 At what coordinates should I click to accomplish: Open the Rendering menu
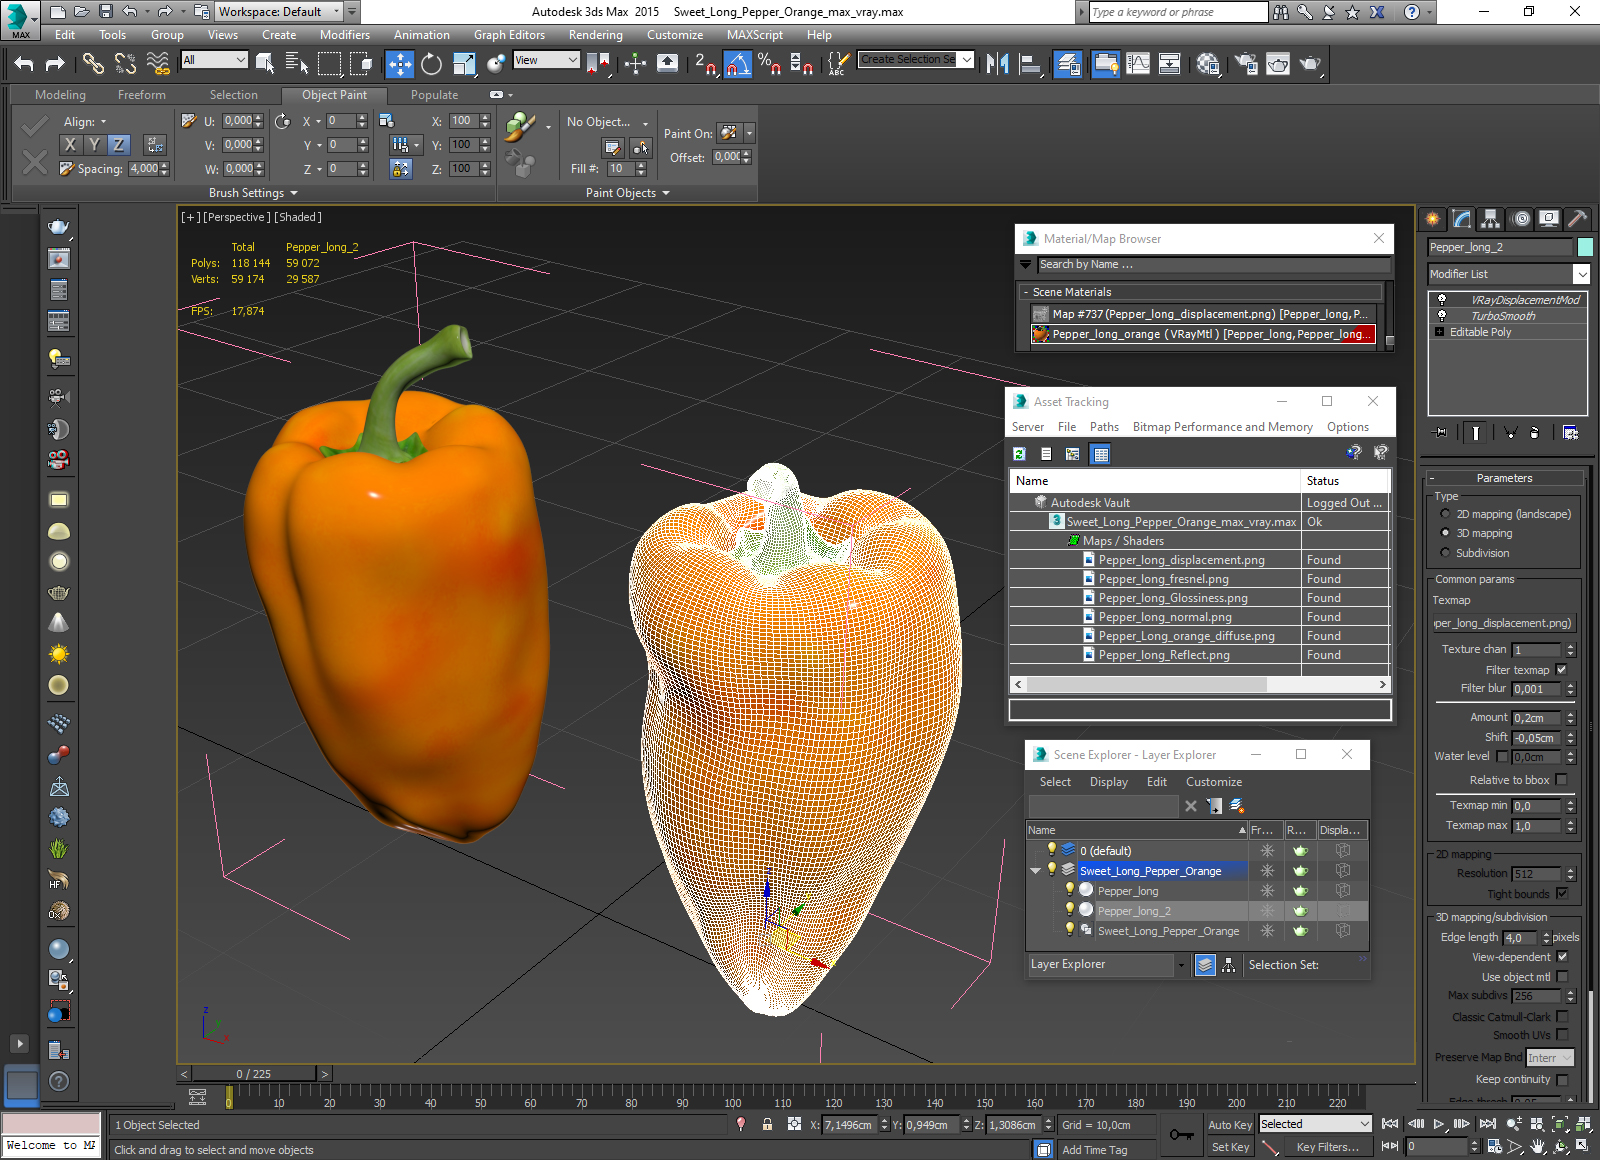[x=595, y=35]
